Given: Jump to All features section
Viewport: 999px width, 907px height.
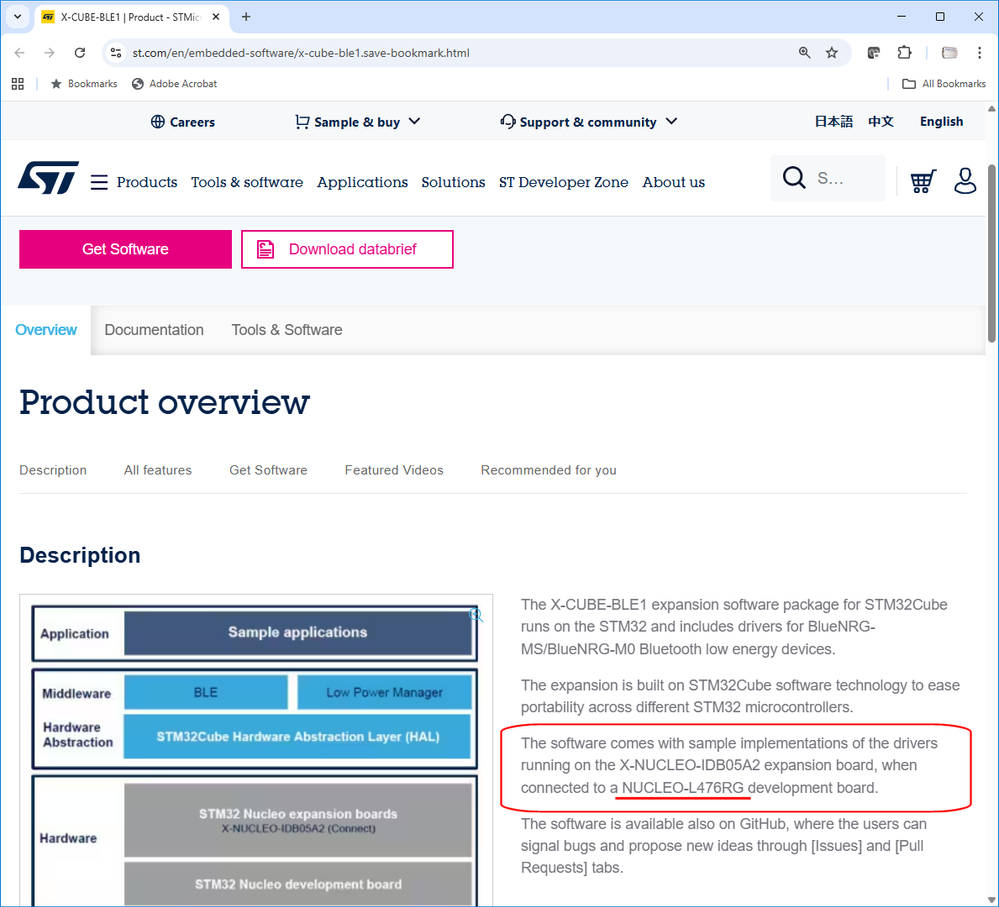Looking at the screenshot, I should [x=158, y=470].
